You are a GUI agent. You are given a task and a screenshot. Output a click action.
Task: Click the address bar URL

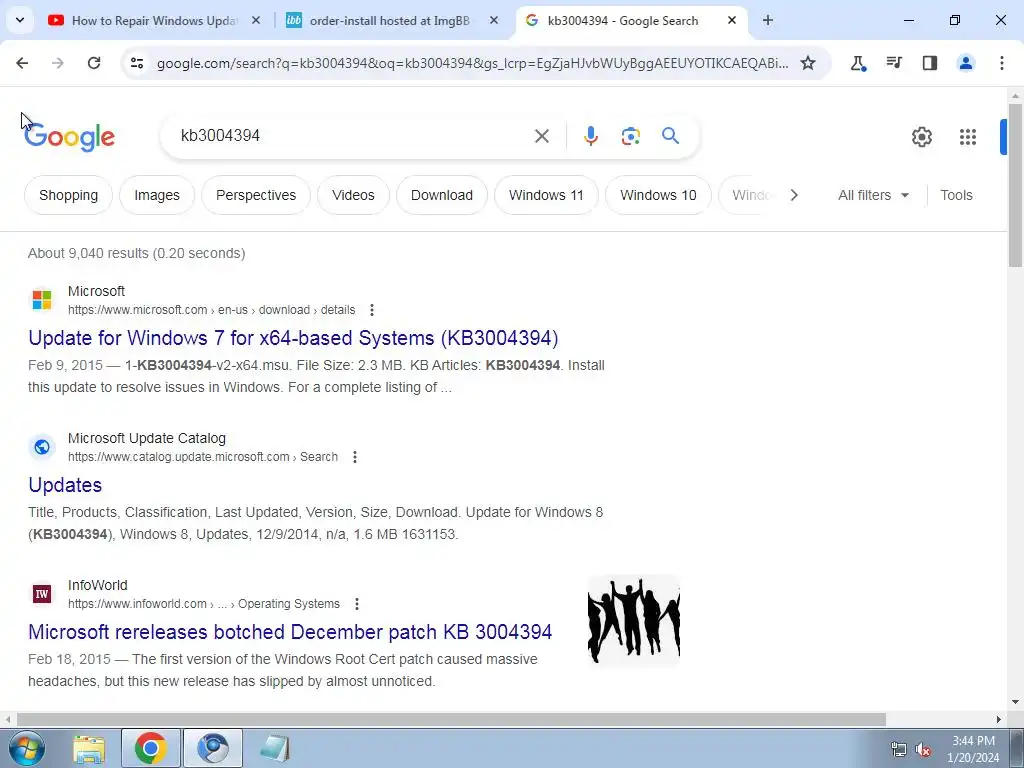[x=472, y=63]
